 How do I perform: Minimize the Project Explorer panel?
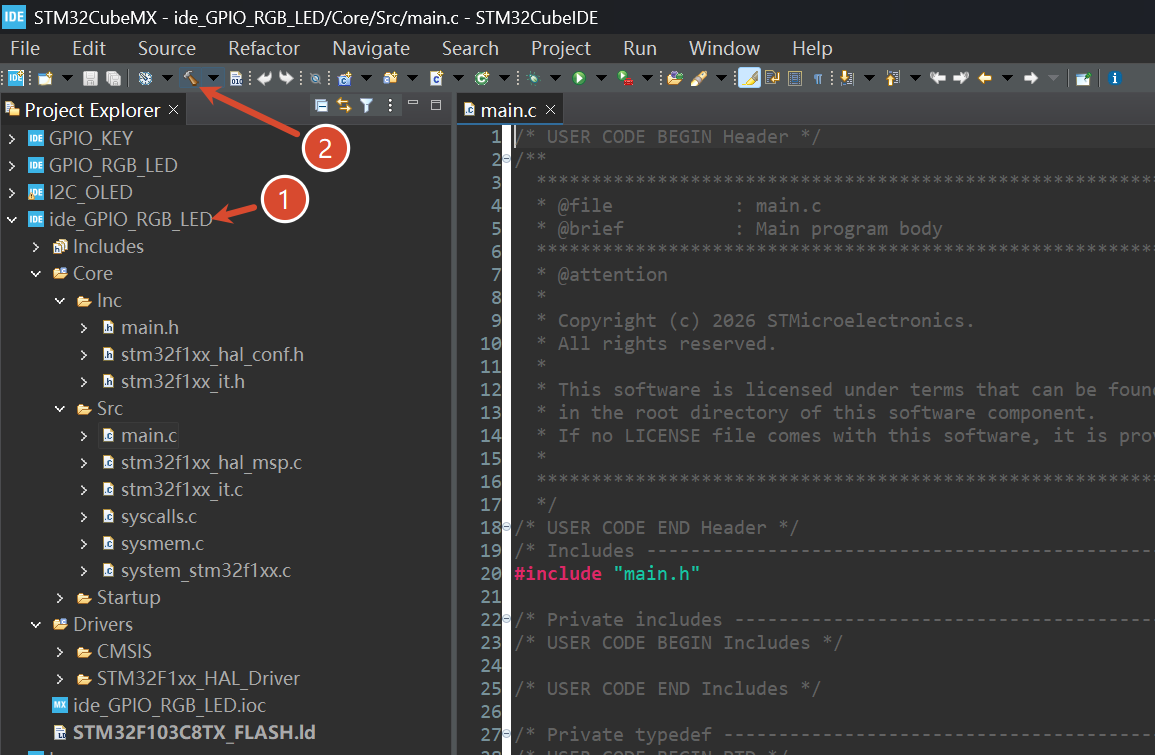tap(413, 104)
